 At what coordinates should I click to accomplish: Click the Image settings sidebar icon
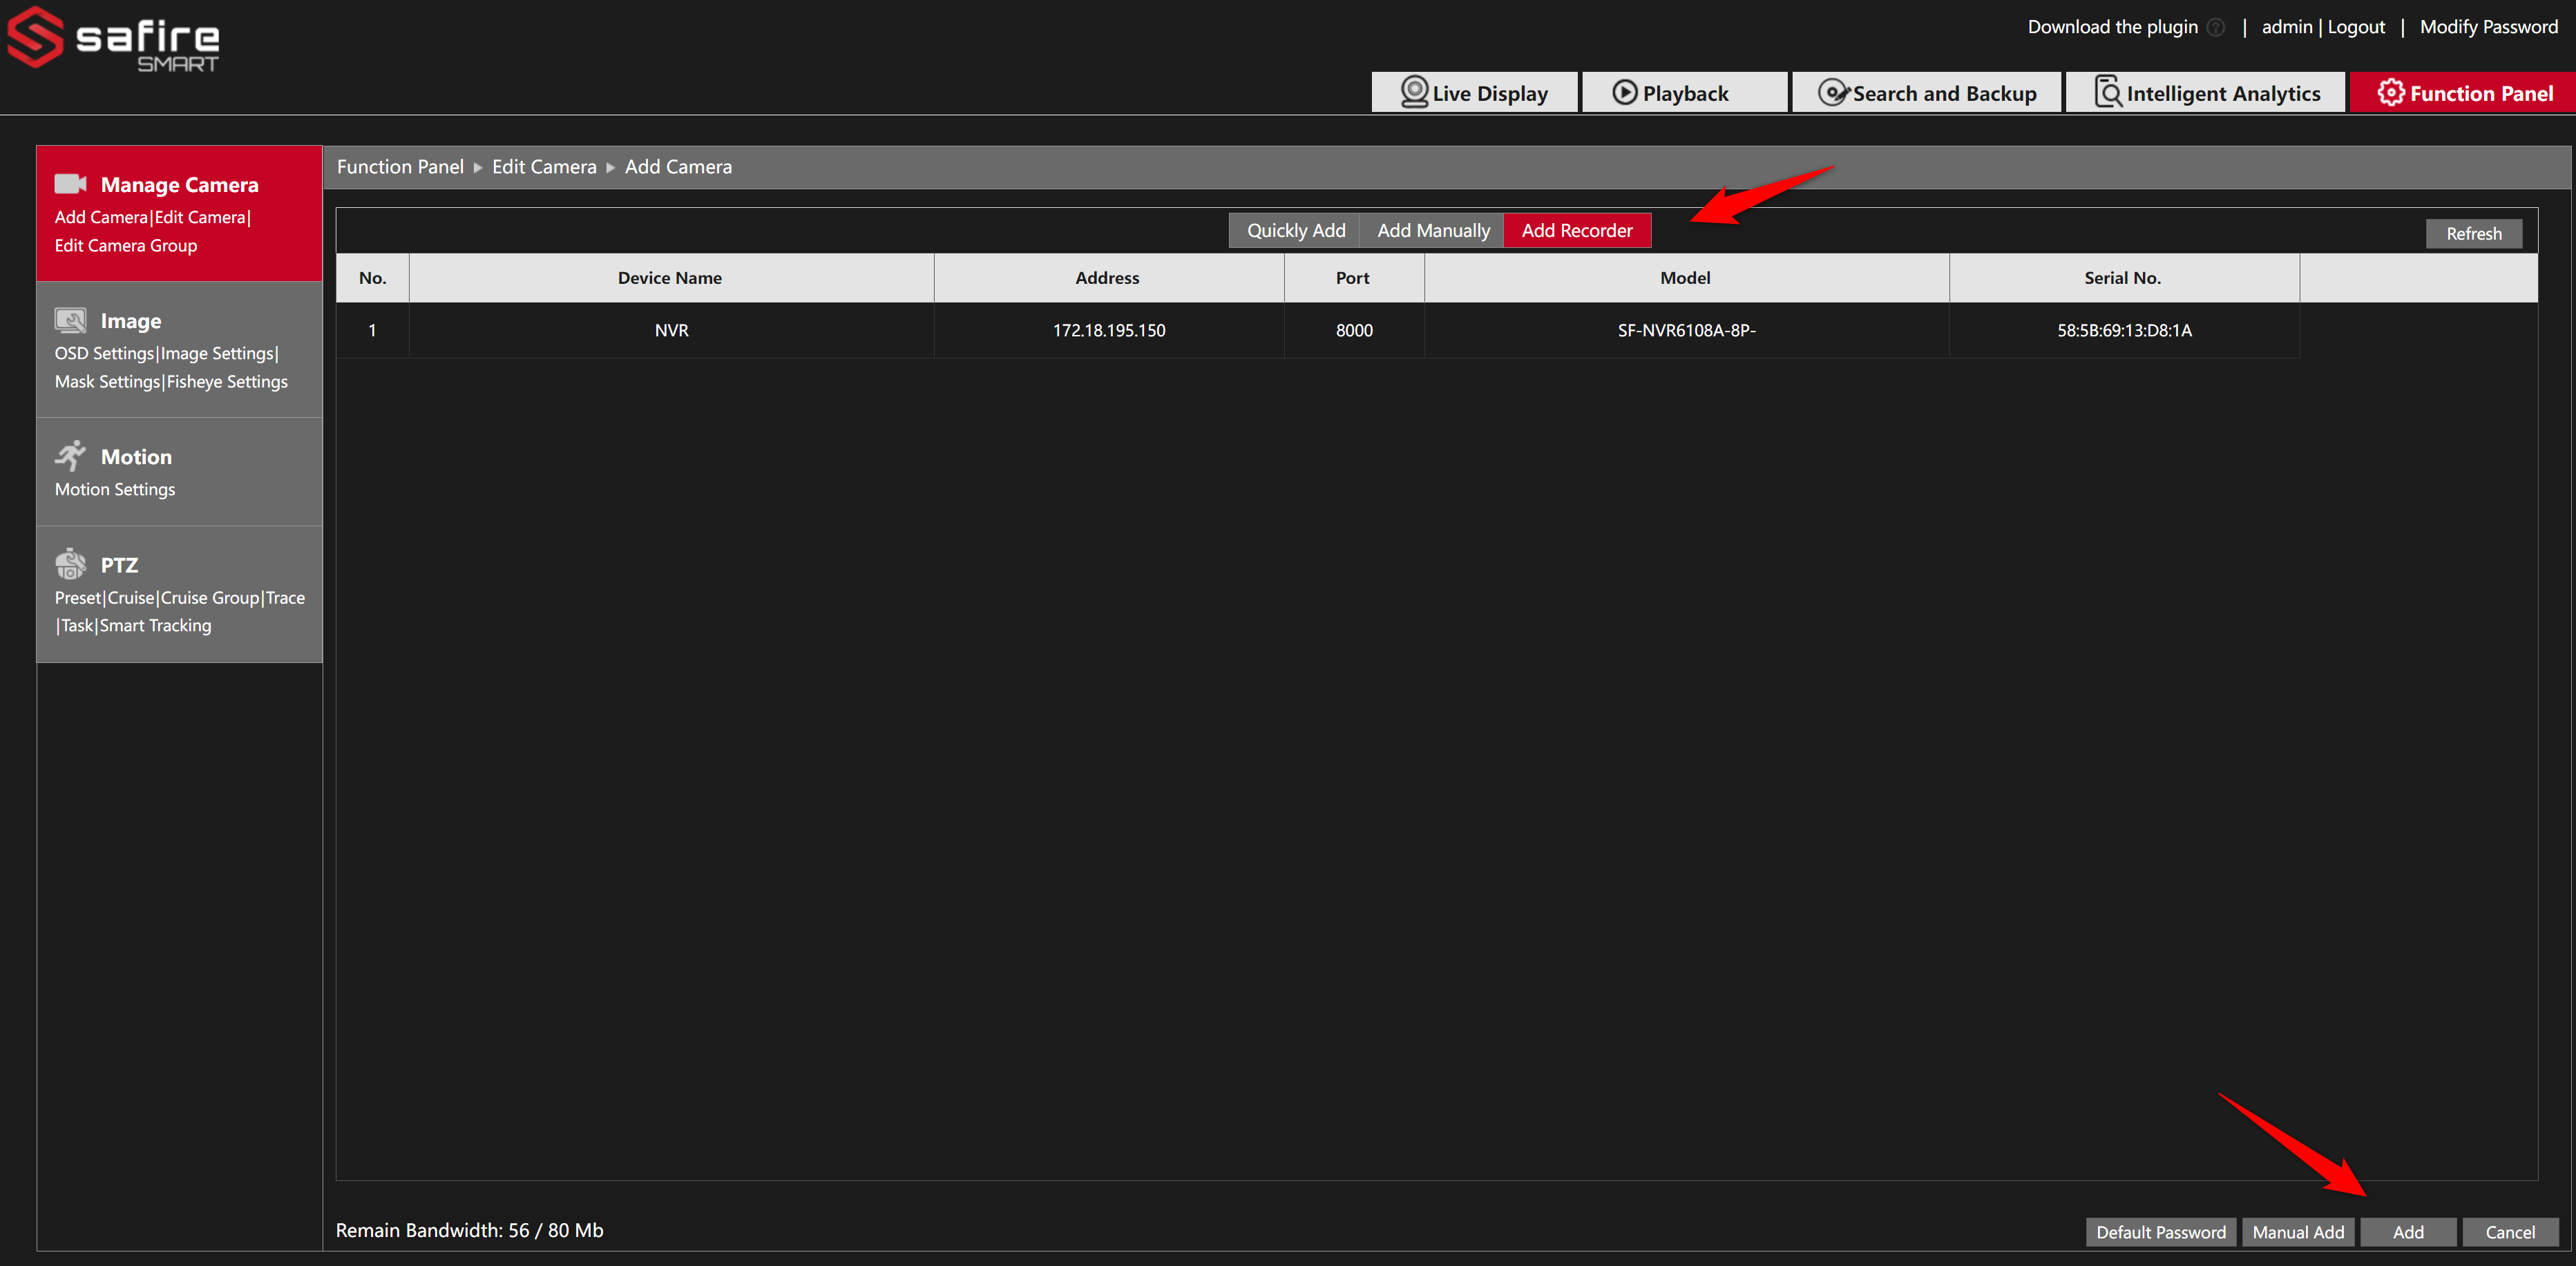[x=70, y=320]
